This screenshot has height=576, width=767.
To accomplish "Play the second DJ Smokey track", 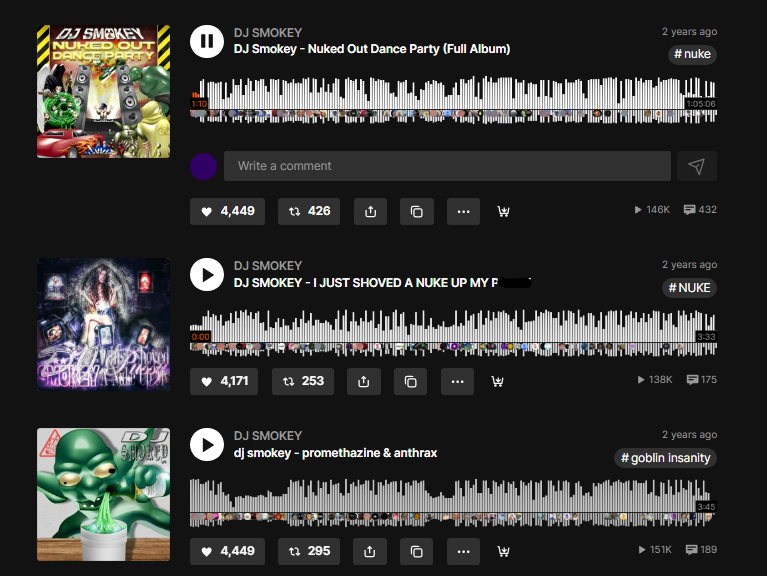I will (207, 274).
